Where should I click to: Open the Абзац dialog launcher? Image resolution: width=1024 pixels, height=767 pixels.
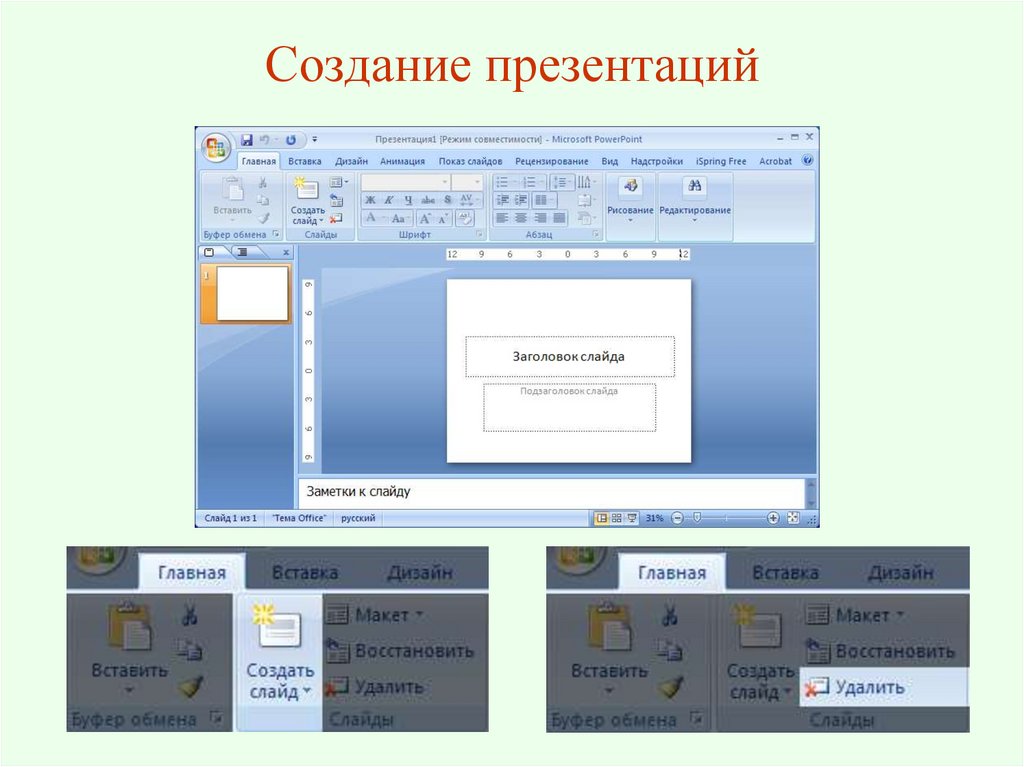[596, 234]
